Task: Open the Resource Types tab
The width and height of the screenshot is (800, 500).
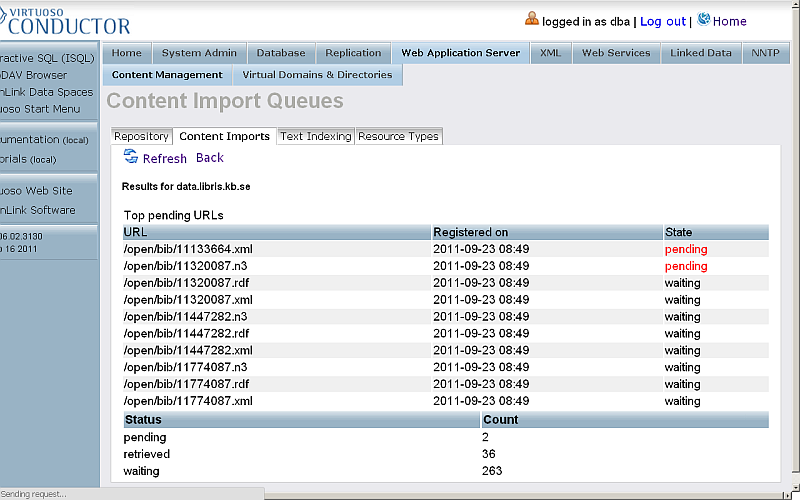Action: [x=398, y=136]
